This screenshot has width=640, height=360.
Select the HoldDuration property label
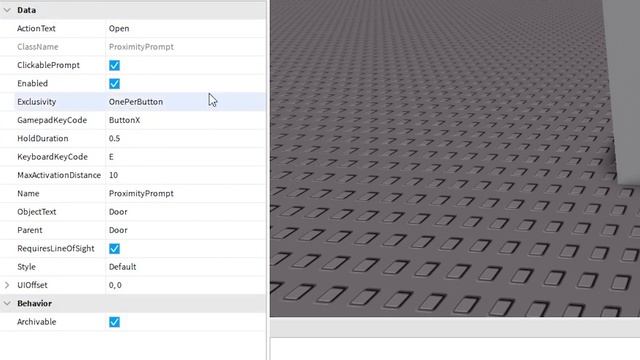coord(42,138)
